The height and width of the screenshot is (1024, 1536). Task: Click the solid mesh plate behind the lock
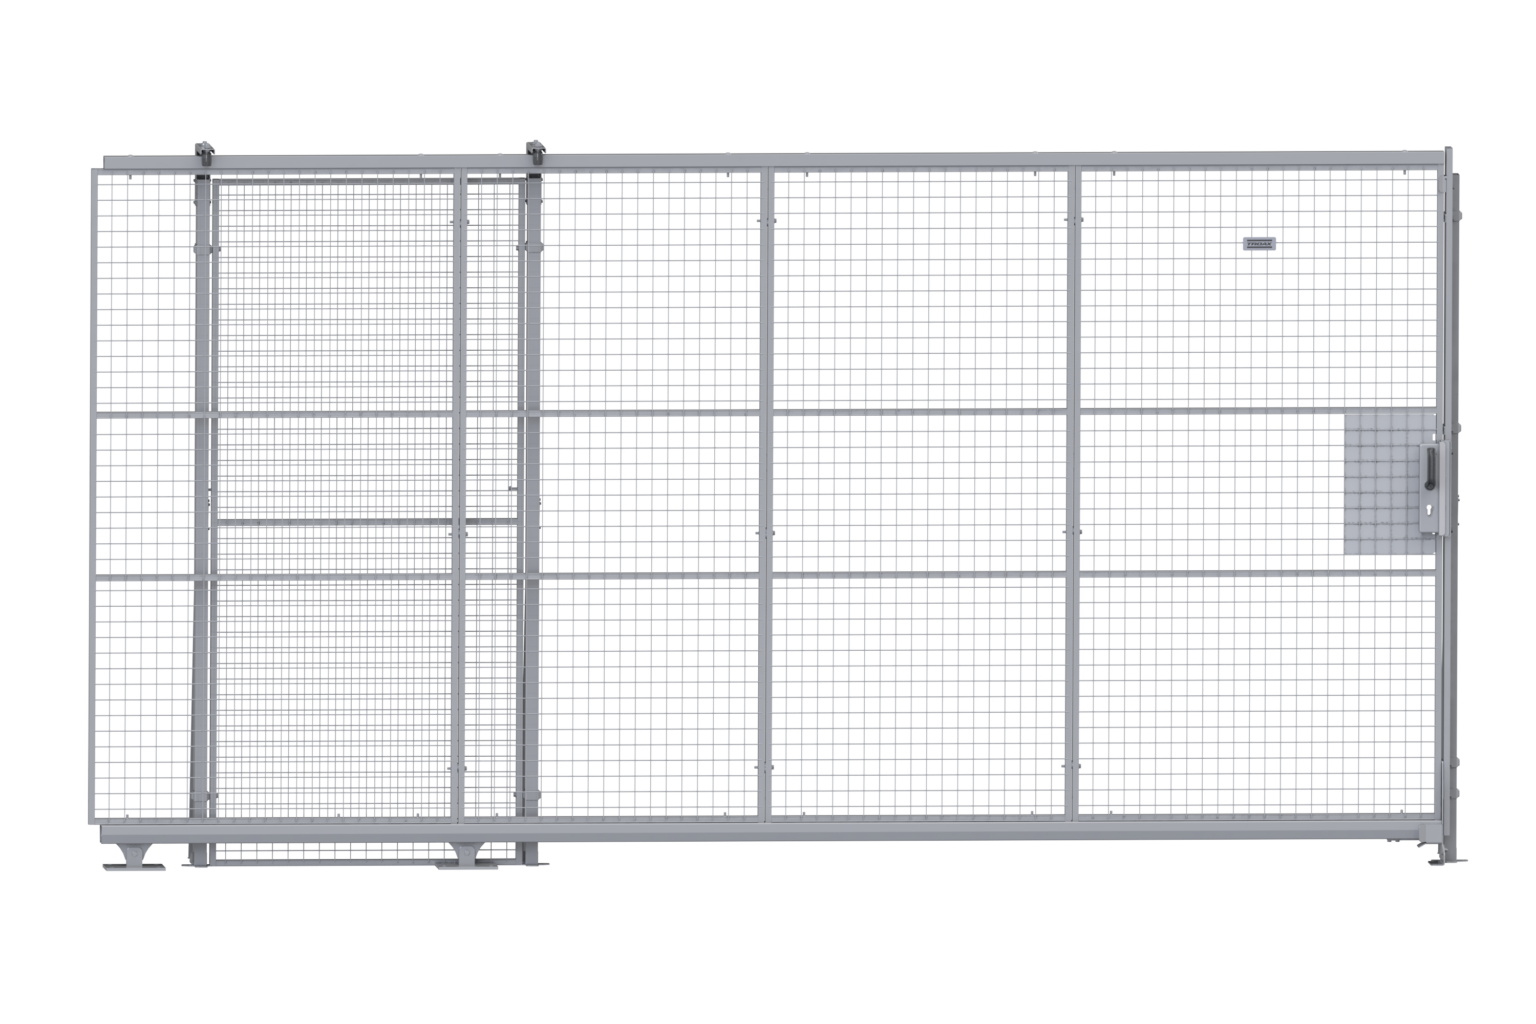1378,484
